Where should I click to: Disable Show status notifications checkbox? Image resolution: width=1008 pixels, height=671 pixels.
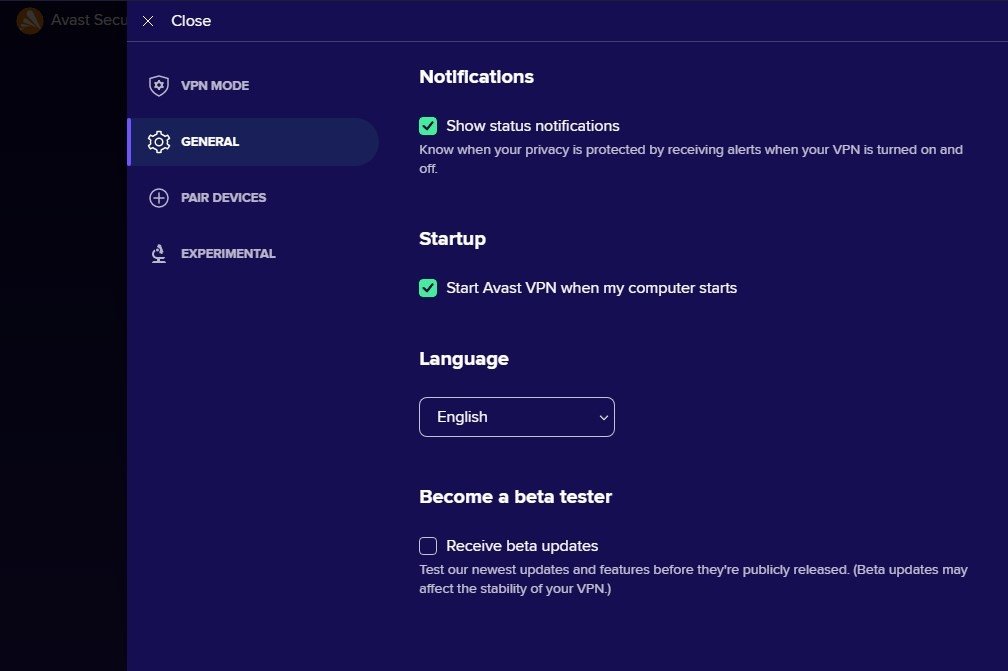428,126
